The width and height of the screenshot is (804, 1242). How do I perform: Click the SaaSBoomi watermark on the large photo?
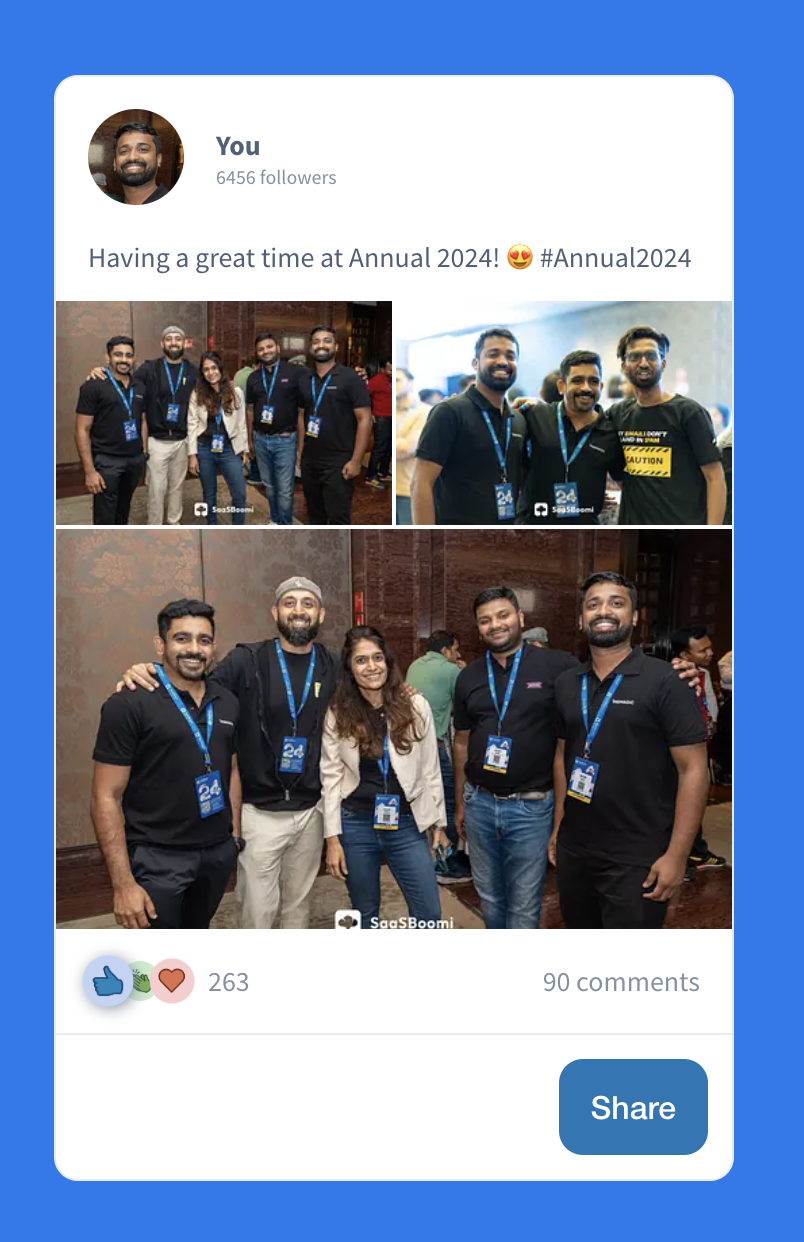394,920
